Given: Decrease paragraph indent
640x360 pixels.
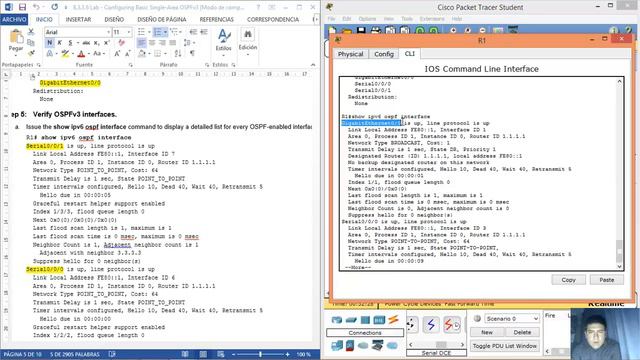Looking at the screenshot, I should click(x=193, y=32).
